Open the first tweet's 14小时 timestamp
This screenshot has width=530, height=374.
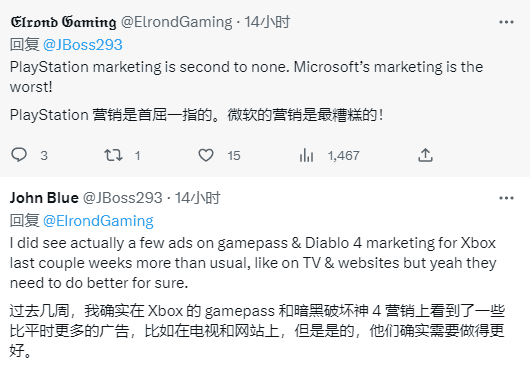pyautogui.click(x=267, y=22)
